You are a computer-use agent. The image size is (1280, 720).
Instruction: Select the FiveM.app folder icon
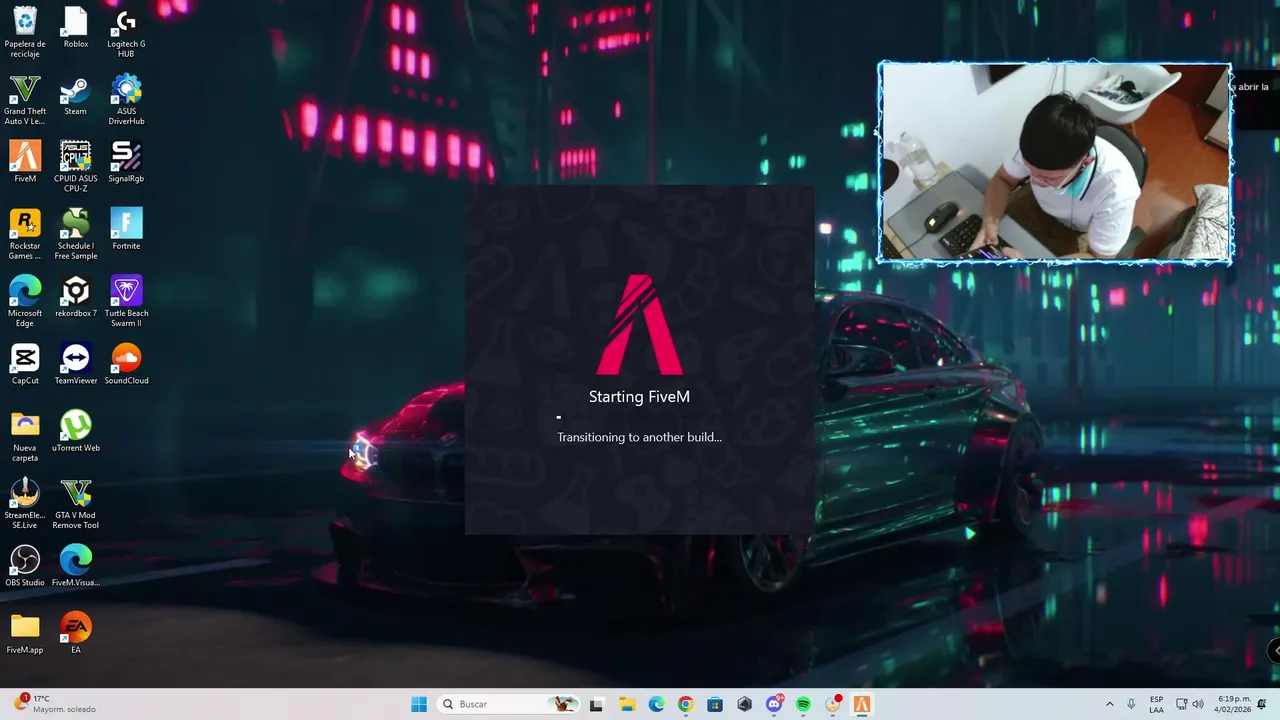(25, 633)
